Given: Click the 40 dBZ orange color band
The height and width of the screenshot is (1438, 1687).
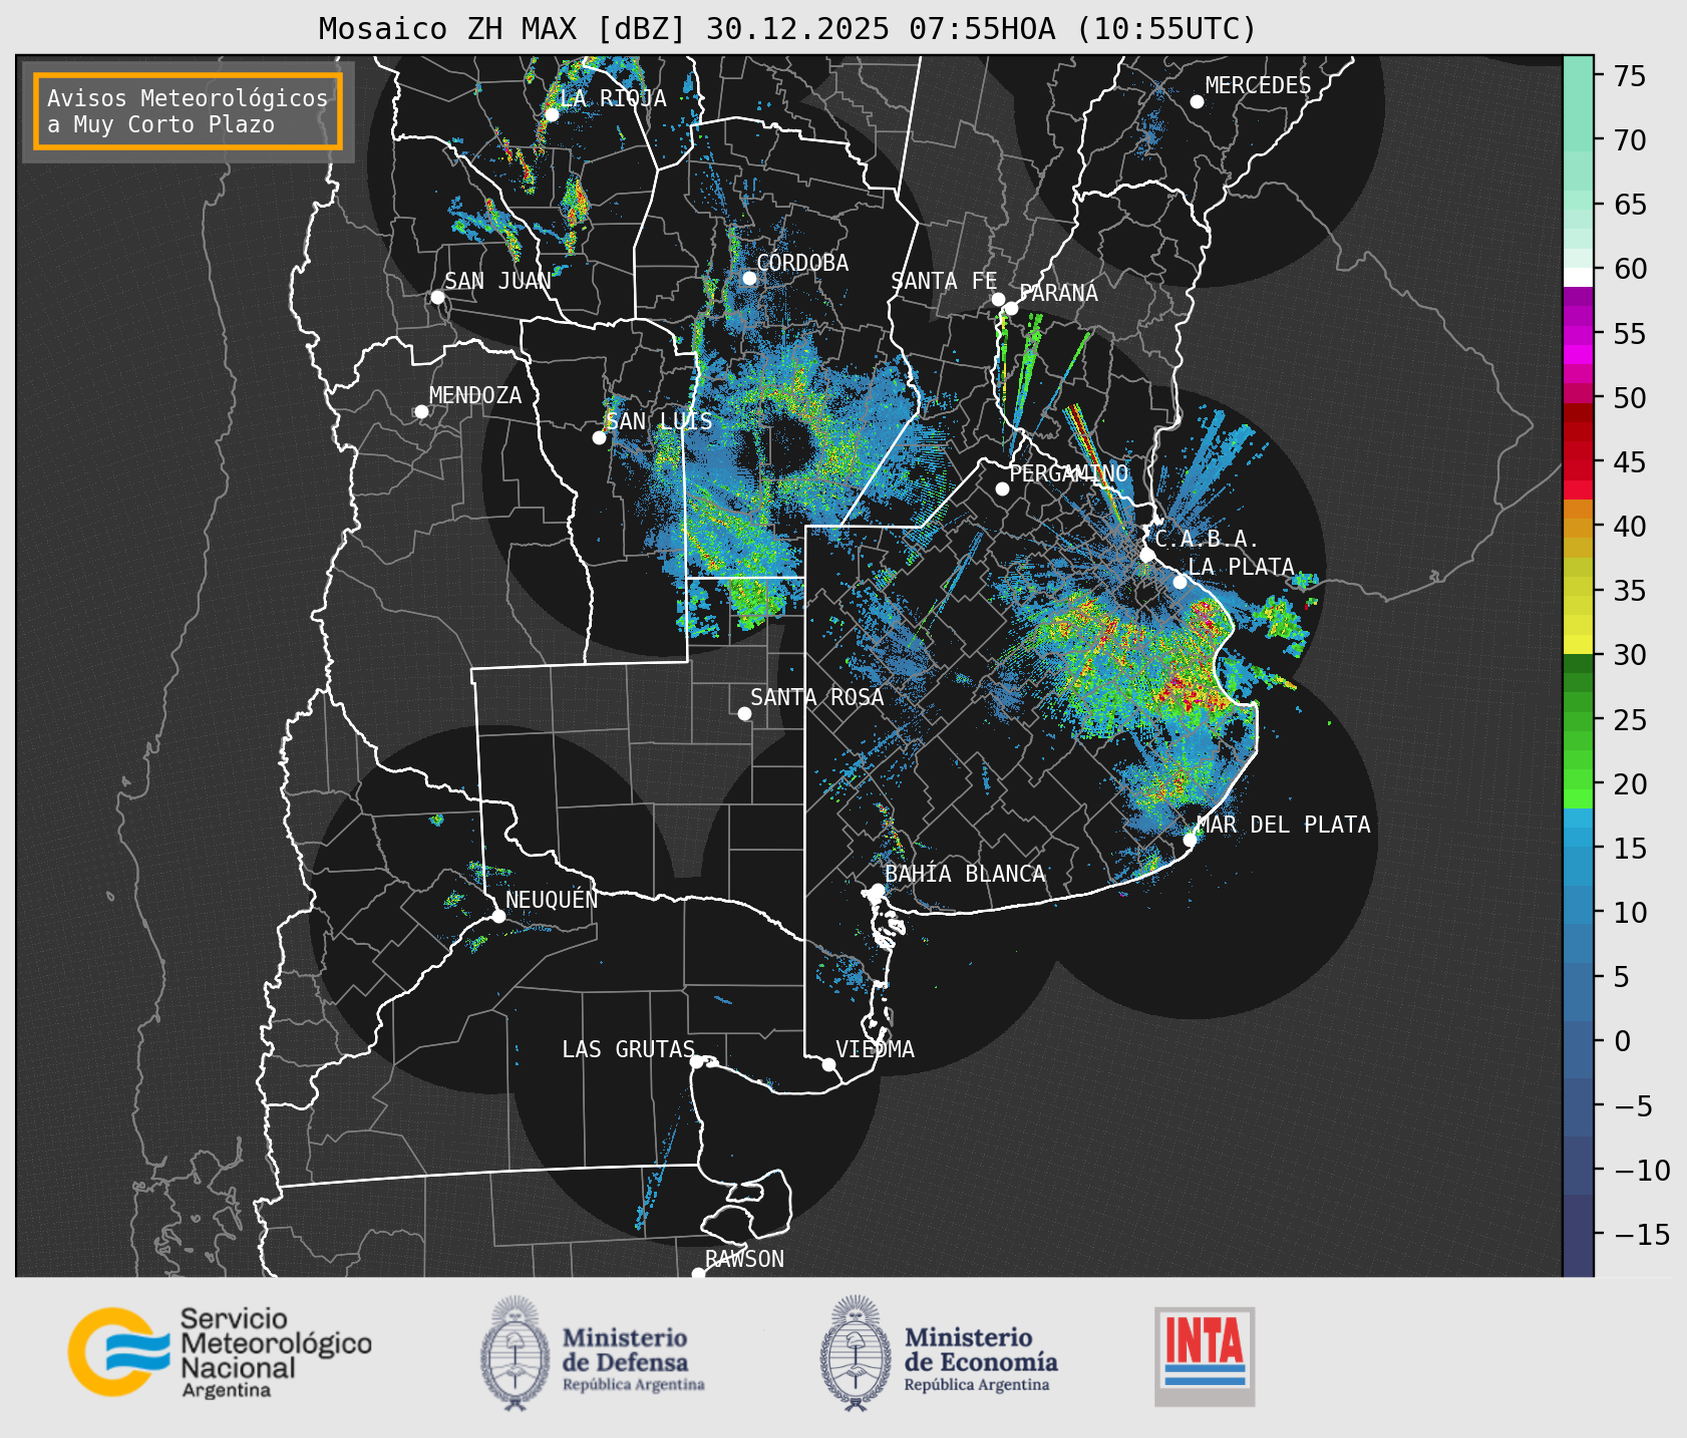Looking at the screenshot, I should tap(1578, 527).
